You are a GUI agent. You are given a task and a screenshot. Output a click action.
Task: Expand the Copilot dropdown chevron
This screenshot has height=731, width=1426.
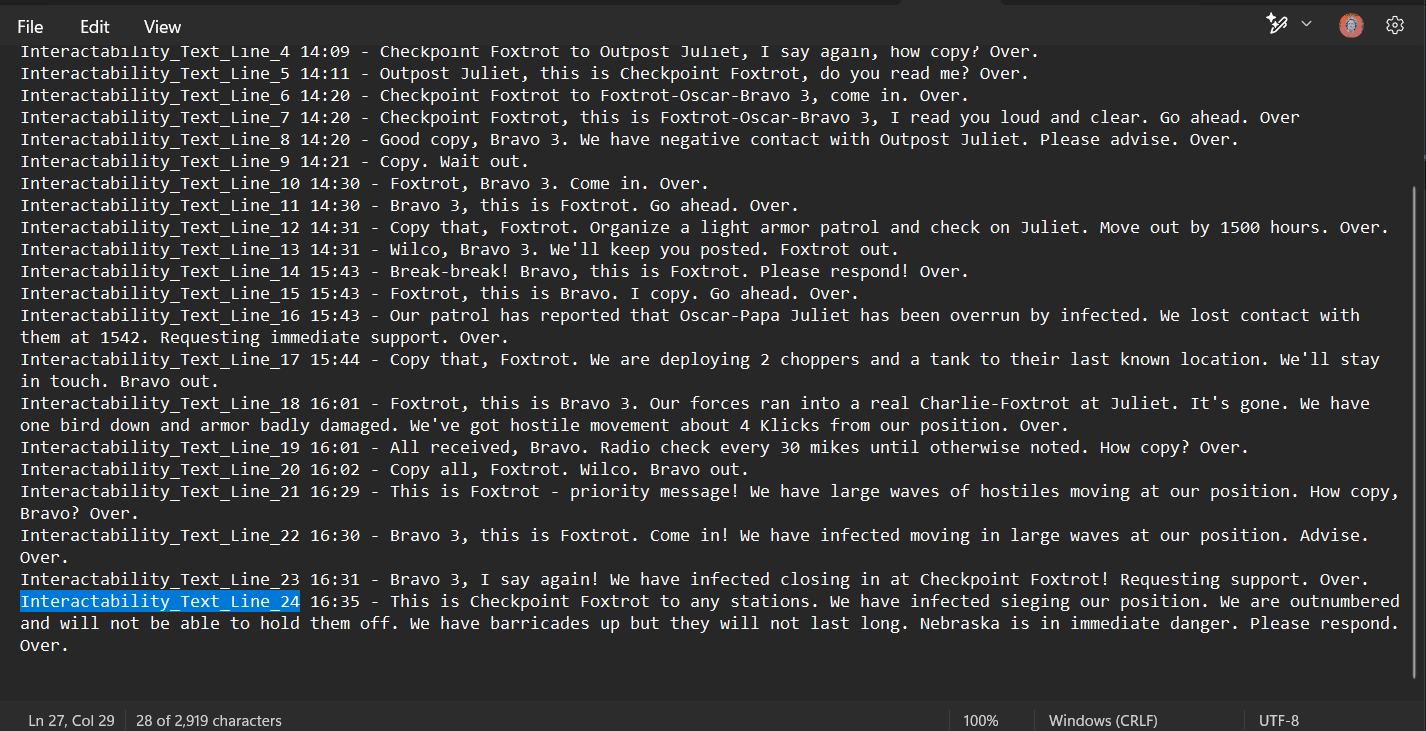pos(1306,24)
